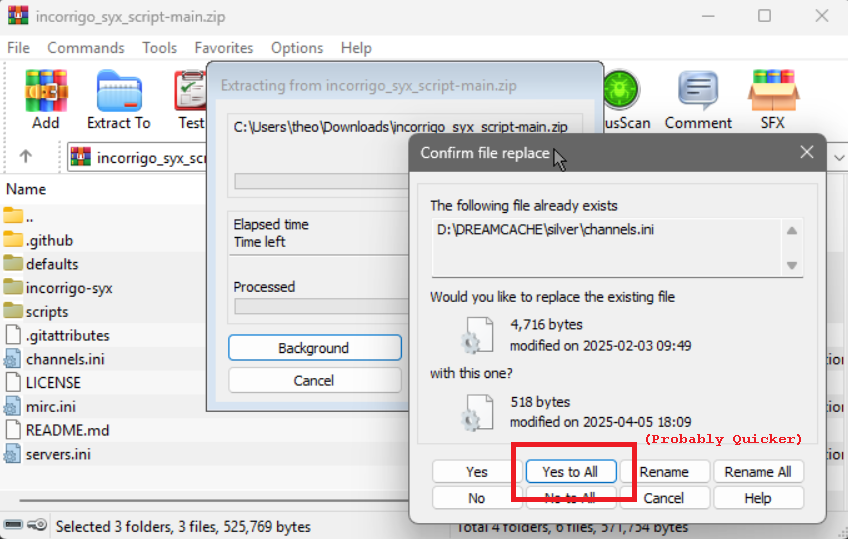Open the Favorites menu
This screenshot has width=848, height=539.
tap(224, 48)
